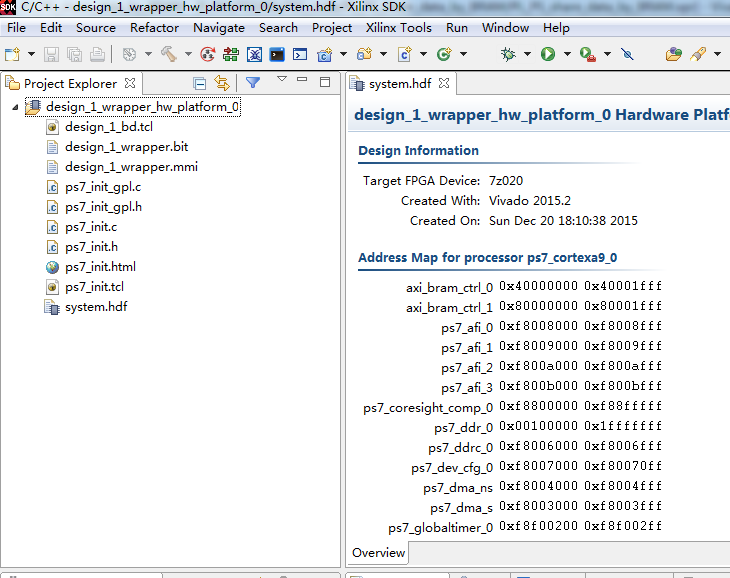730x578 pixels.
Task: Open the Source menu
Action: pos(96,28)
